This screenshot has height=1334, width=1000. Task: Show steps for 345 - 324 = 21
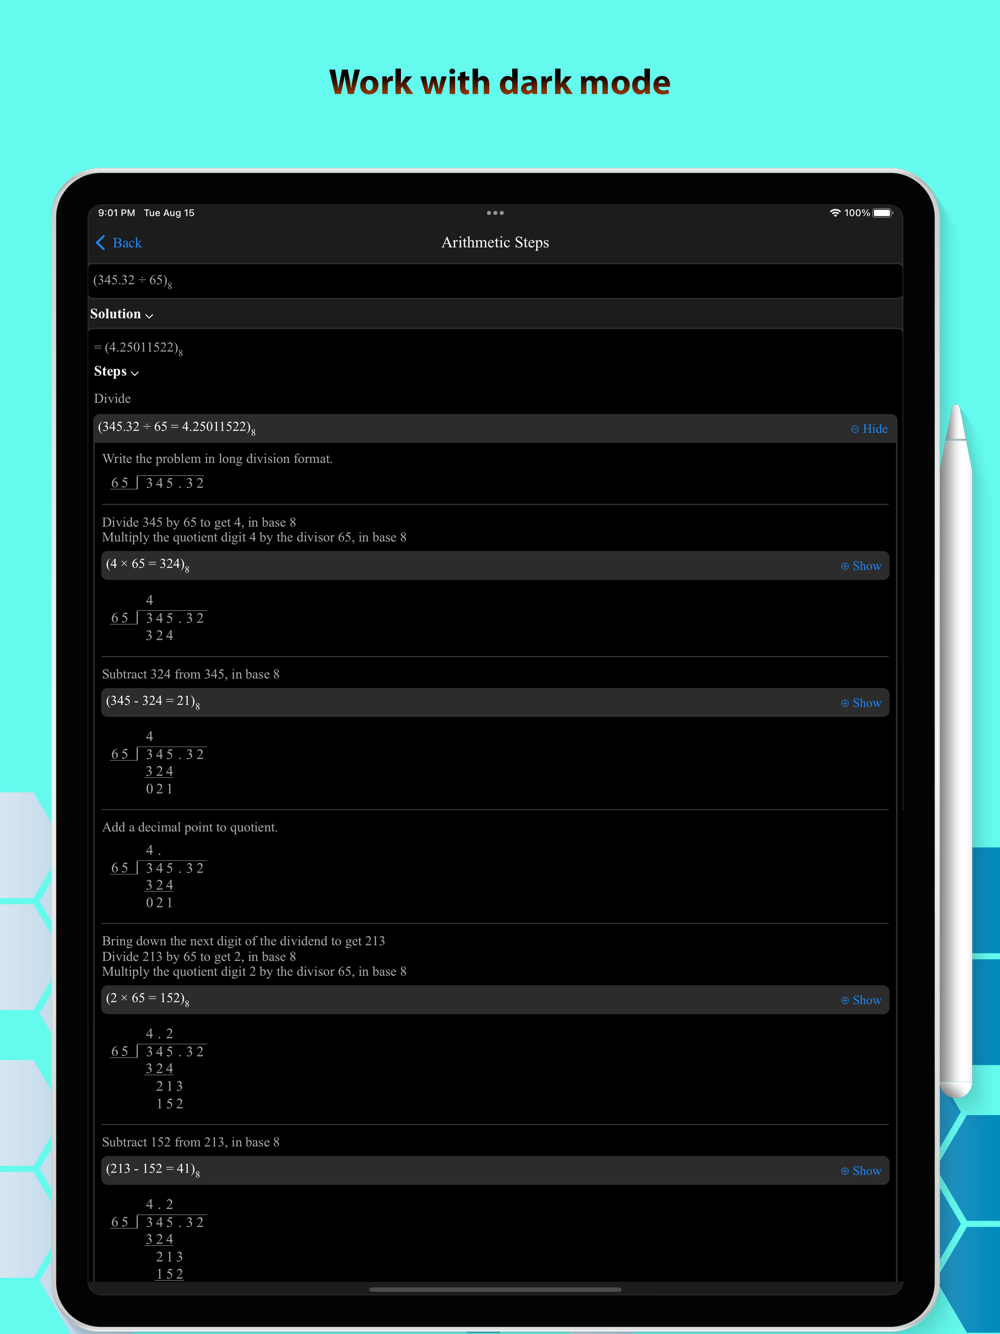coord(861,703)
